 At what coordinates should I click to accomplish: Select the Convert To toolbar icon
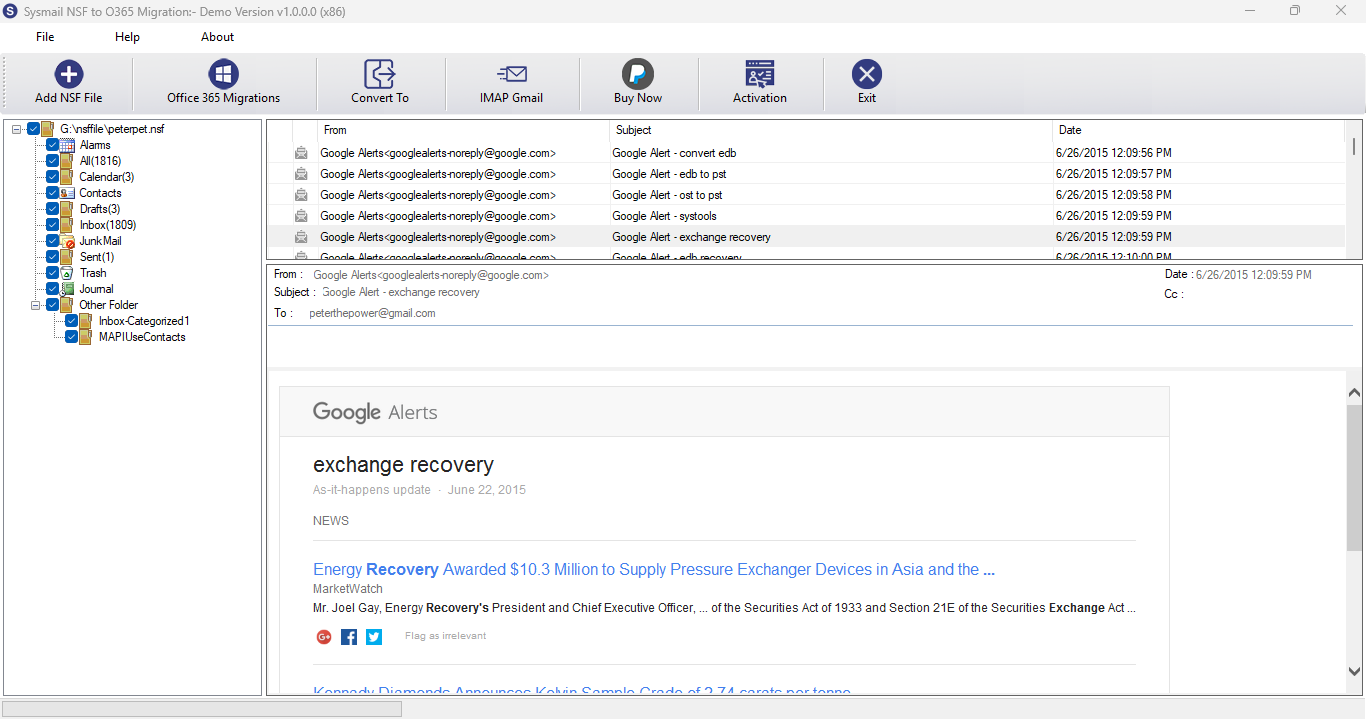click(x=380, y=74)
